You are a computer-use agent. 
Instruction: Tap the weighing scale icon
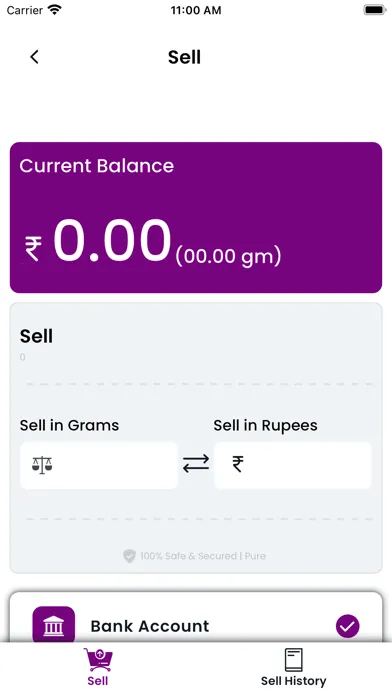tap(42, 465)
